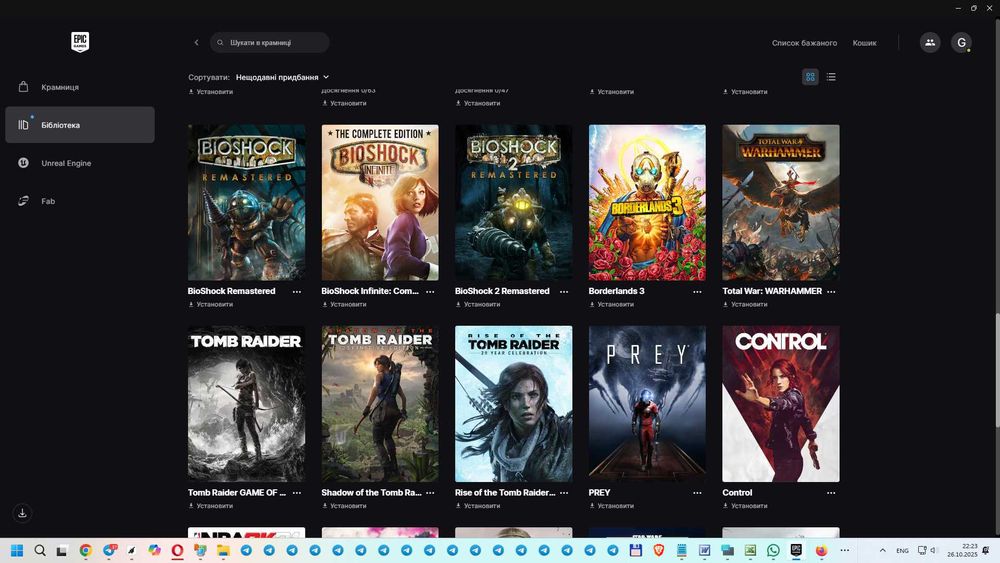This screenshot has height=563, width=1000.
Task: Install PREY via Установити
Action: [x=612, y=506]
